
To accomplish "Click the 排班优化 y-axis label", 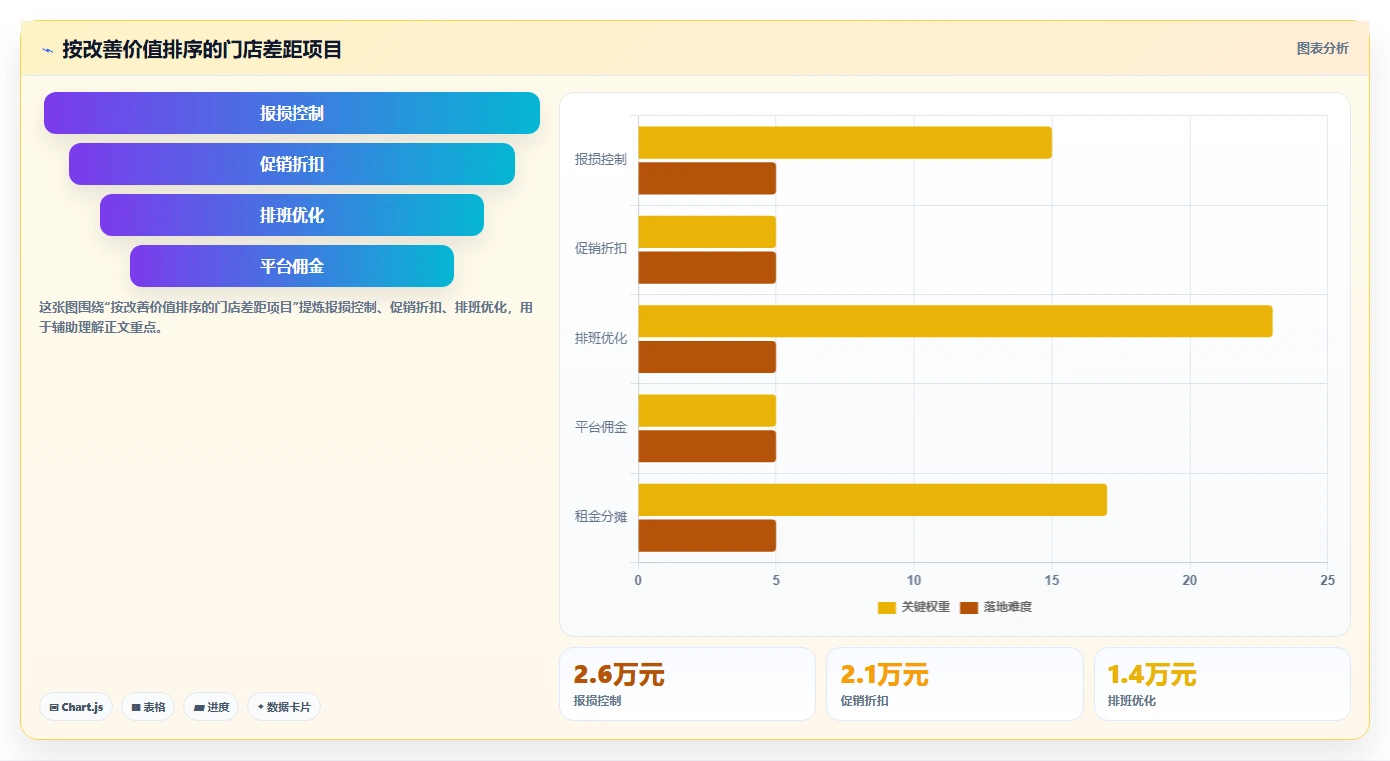I will (601, 338).
